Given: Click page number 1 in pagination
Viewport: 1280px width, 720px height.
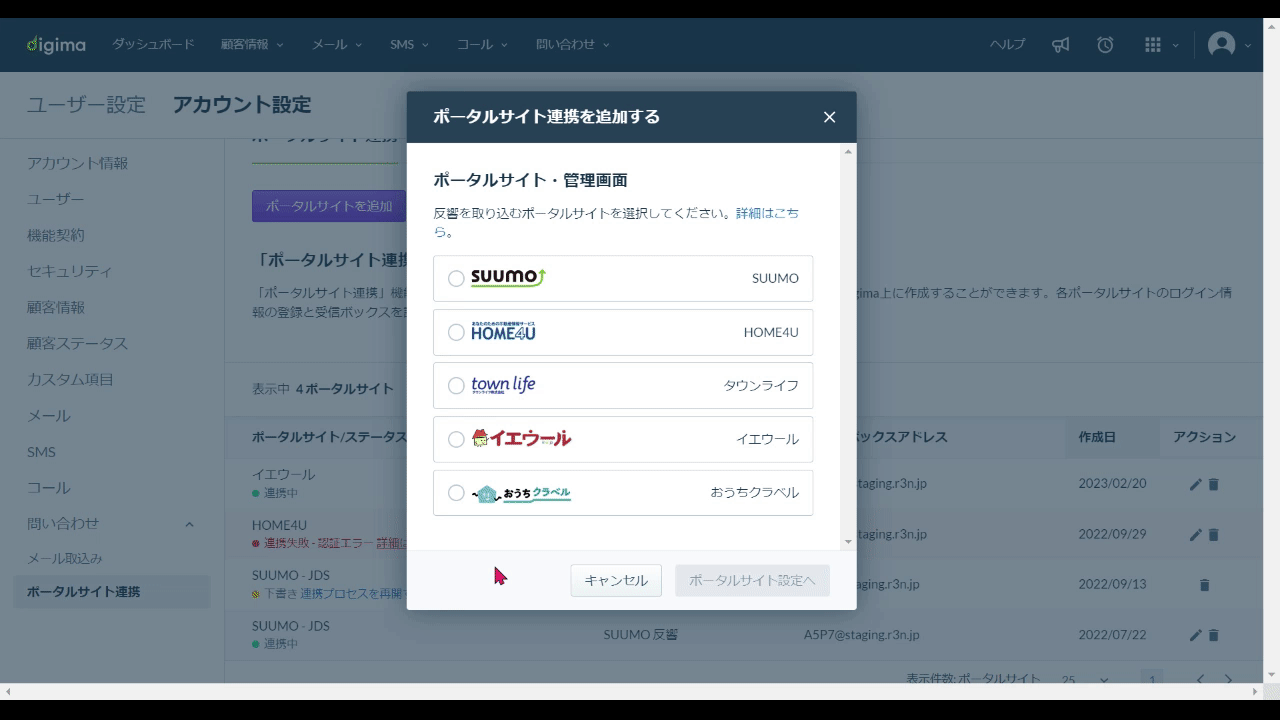Looking at the screenshot, I should point(1152,680).
